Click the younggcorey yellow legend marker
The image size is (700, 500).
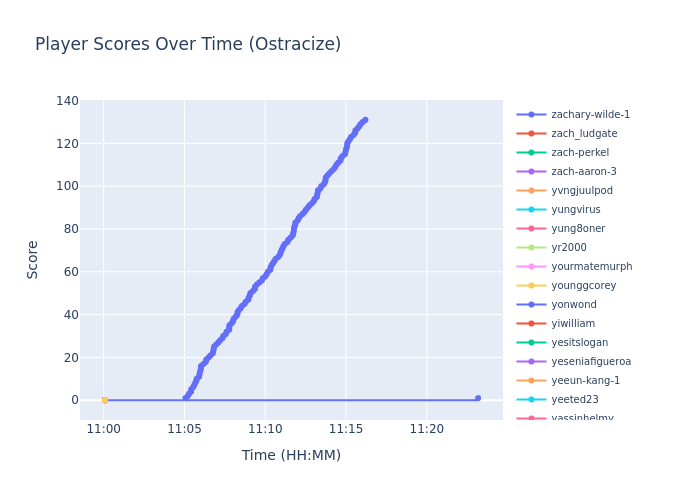pos(531,286)
